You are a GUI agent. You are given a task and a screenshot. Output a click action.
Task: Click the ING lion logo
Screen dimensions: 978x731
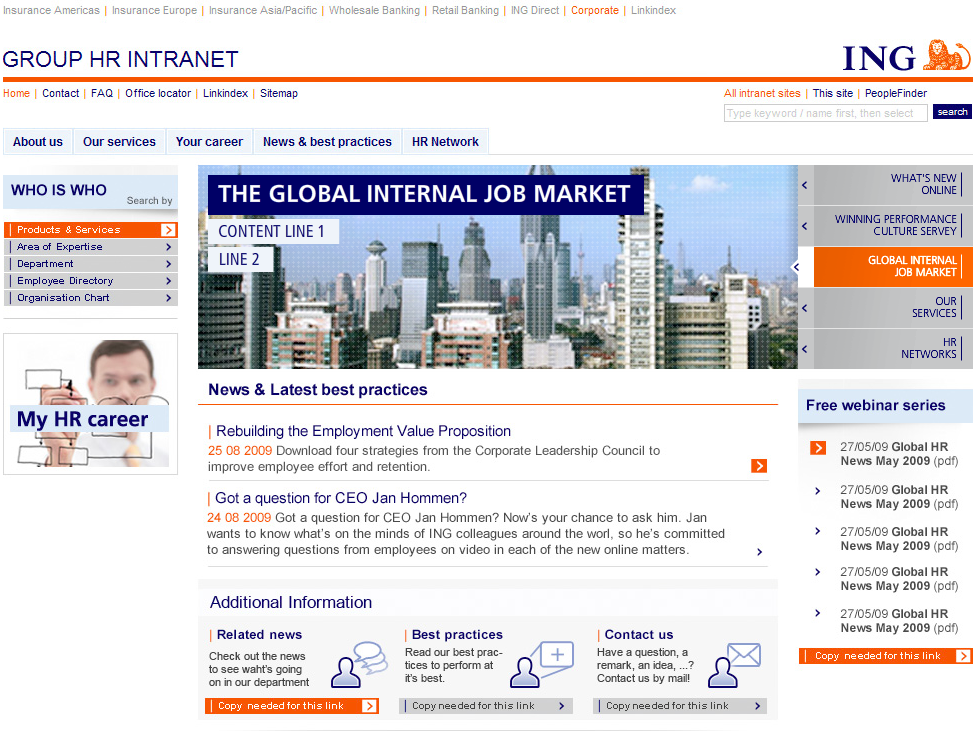click(x=946, y=56)
